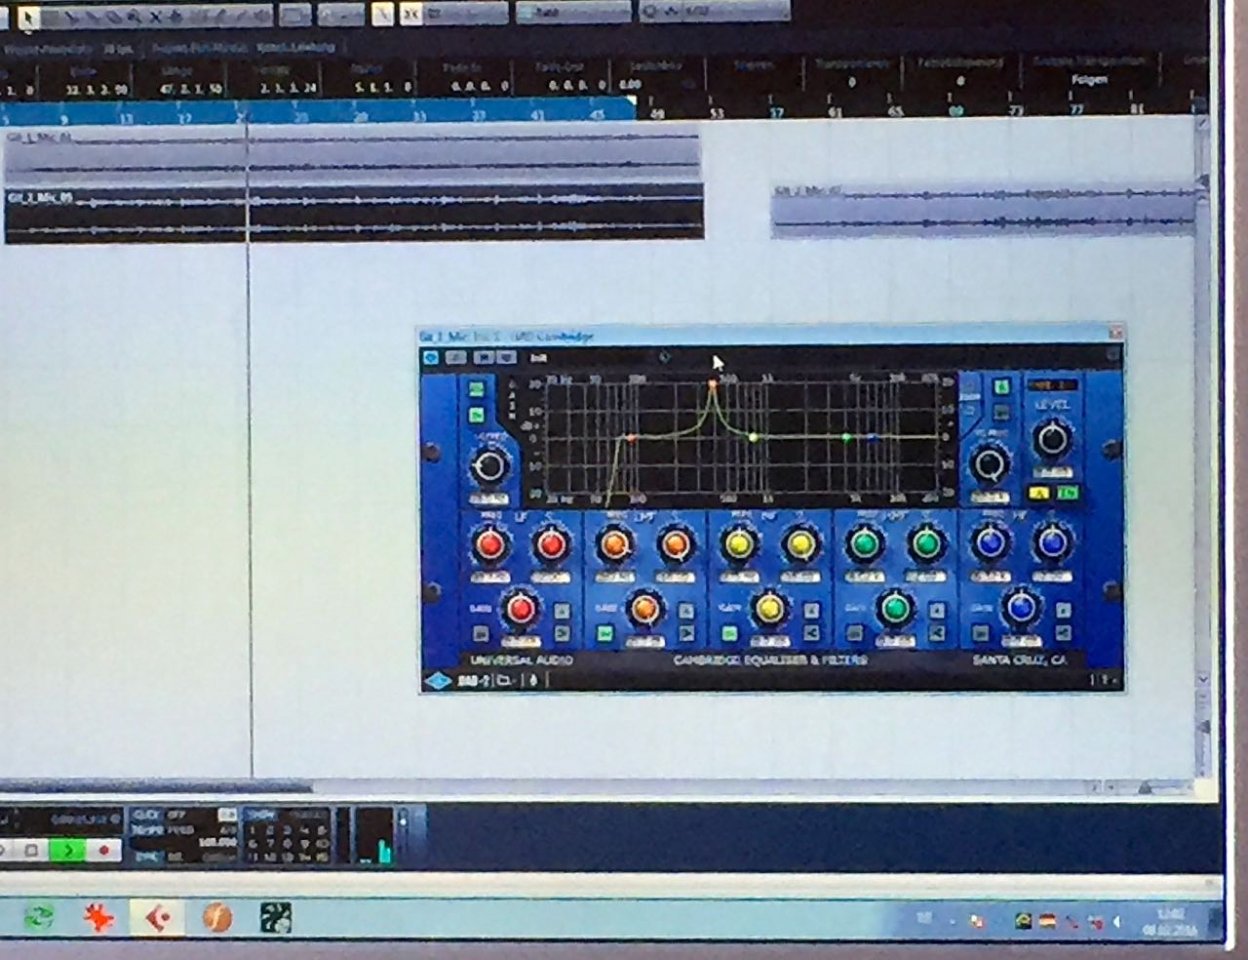The image size is (1248, 960).
Task: Open the Cubase taskbar icon
Action: [158, 917]
